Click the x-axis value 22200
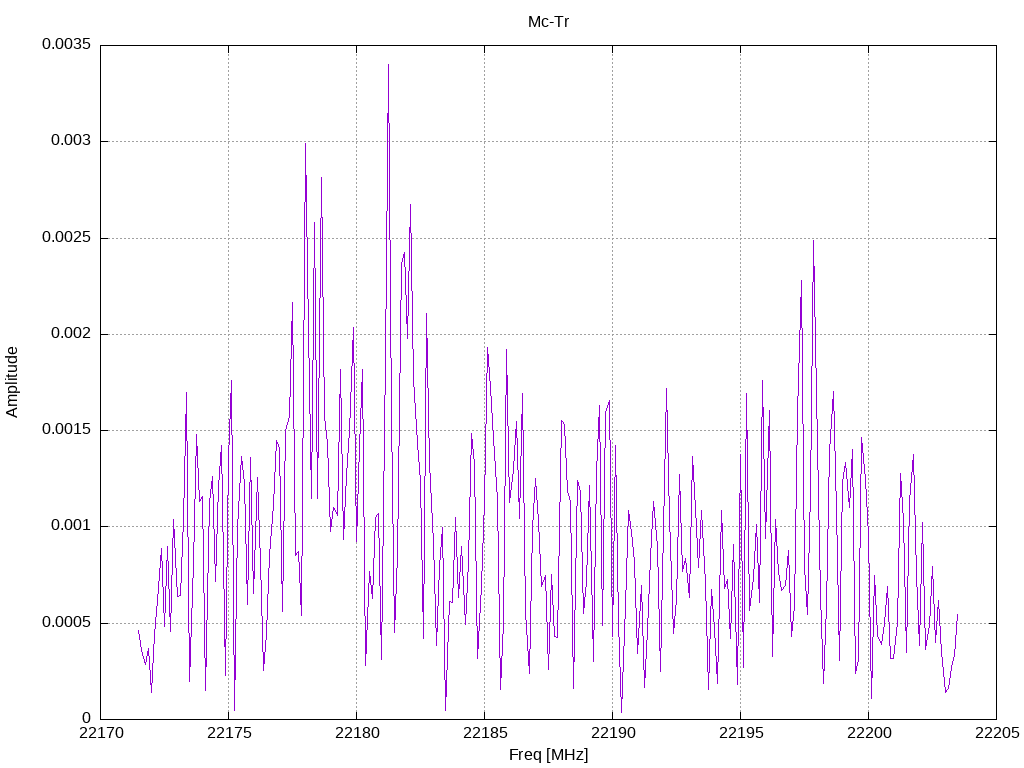 [869, 733]
